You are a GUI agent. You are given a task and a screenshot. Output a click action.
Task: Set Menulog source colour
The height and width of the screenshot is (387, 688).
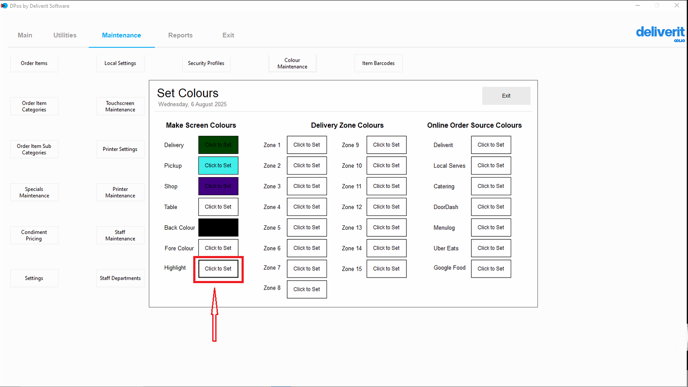pyautogui.click(x=491, y=227)
